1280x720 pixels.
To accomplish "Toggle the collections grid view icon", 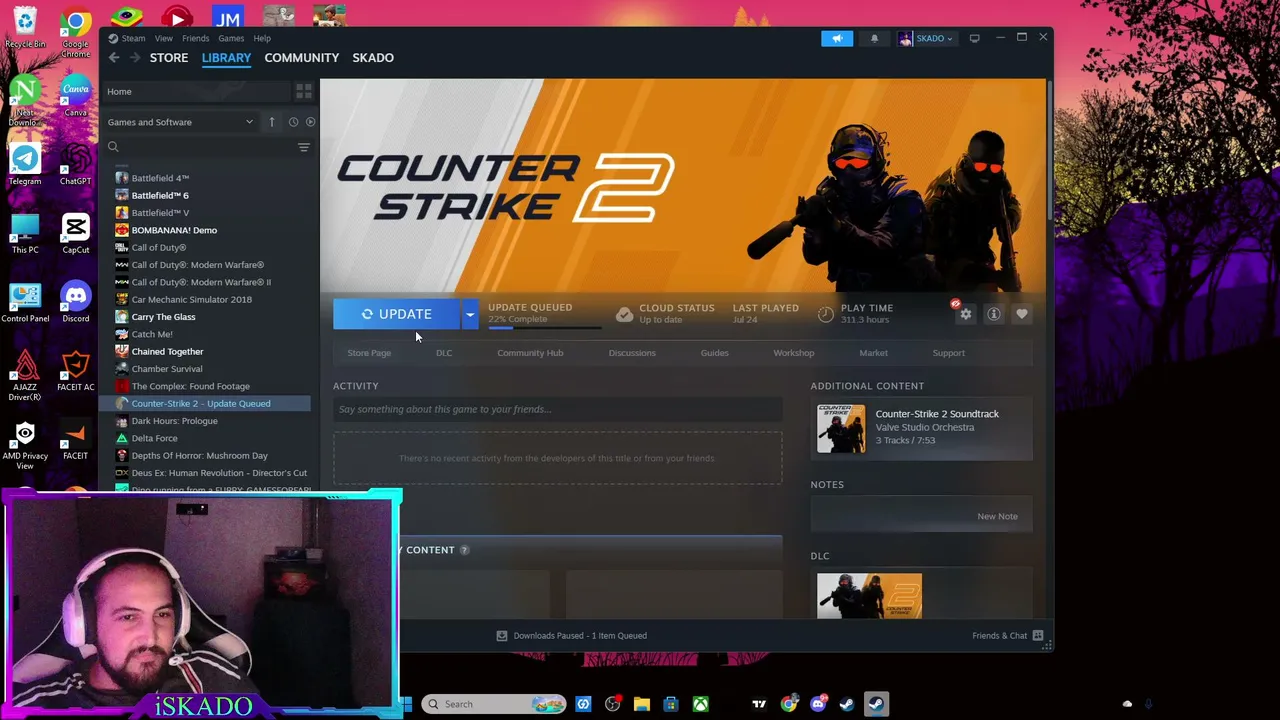I will pyautogui.click(x=304, y=91).
